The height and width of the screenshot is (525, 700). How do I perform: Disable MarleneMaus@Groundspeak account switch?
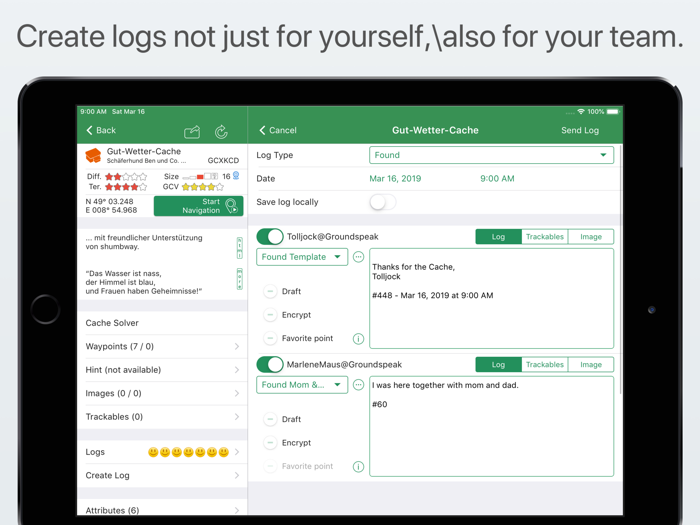click(x=270, y=365)
